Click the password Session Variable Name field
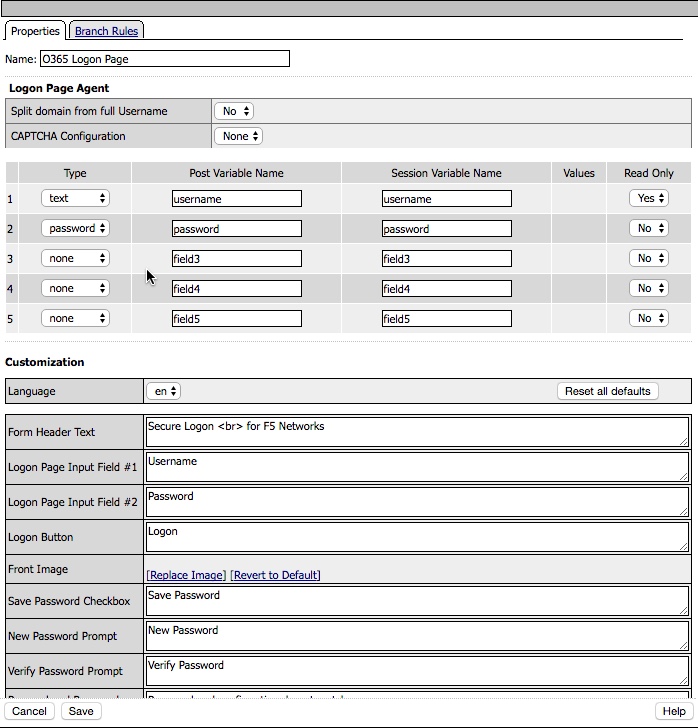Viewport: 698px width, 728px height. point(446,229)
